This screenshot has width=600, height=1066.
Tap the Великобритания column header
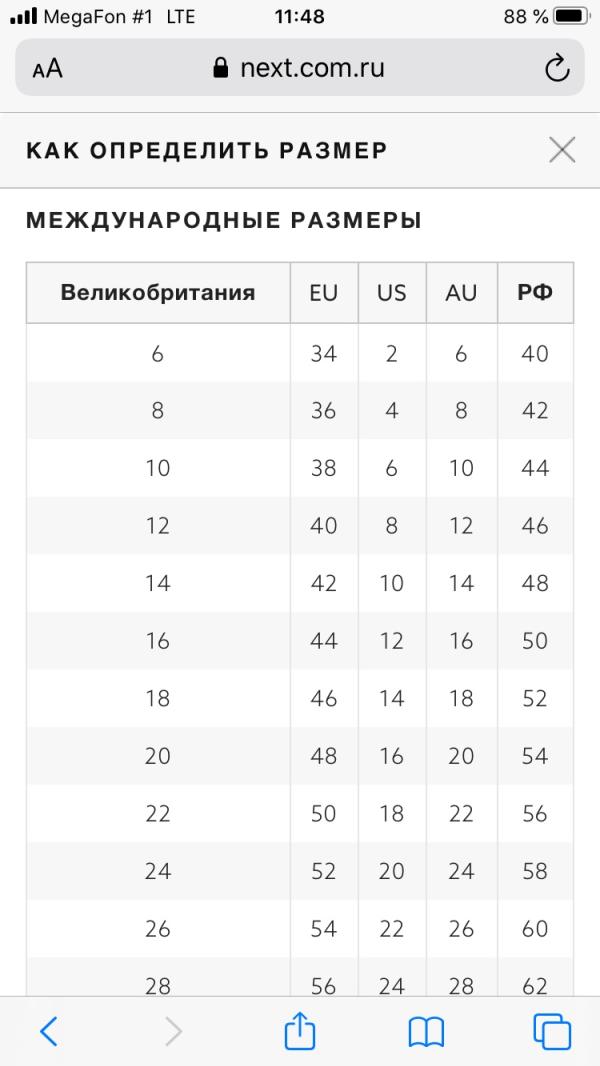pyautogui.click(x=158, y=293)
